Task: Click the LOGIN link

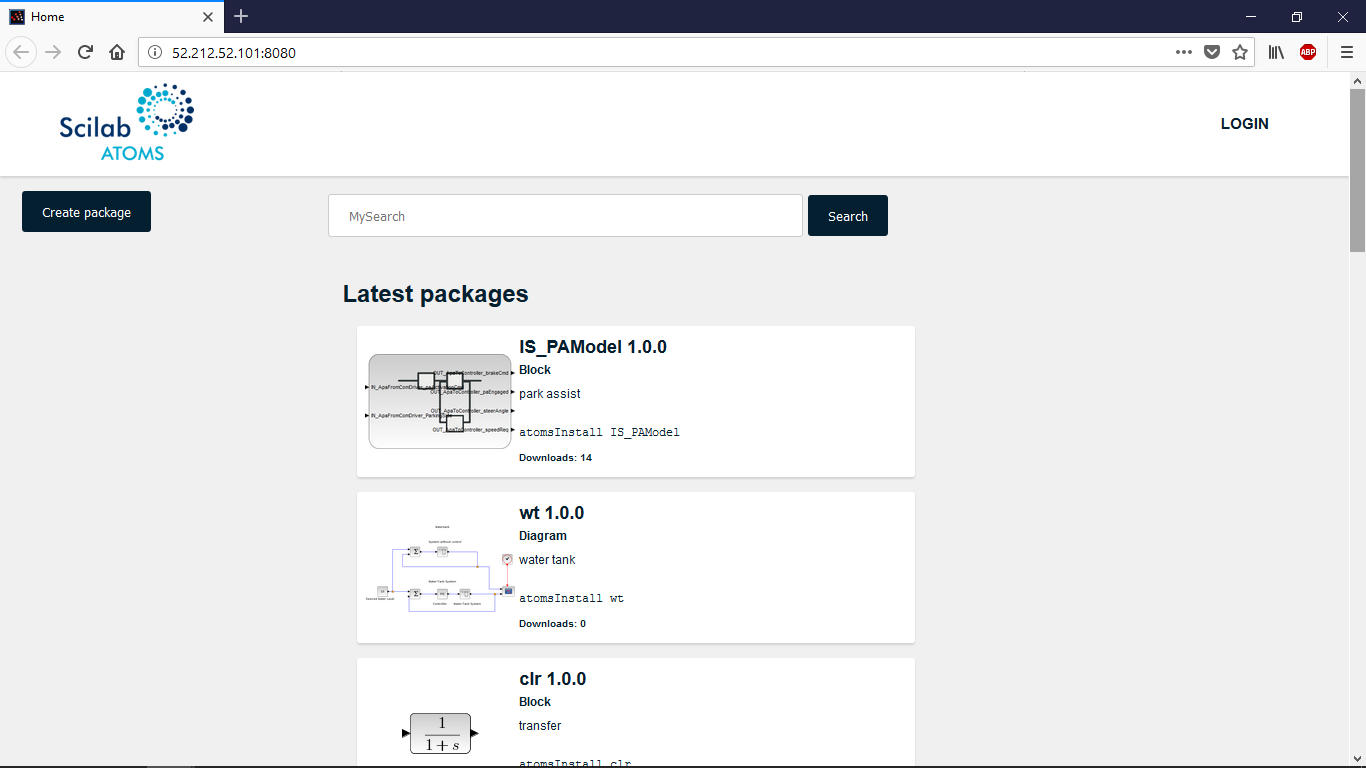Action: (x=1244, y=124)
